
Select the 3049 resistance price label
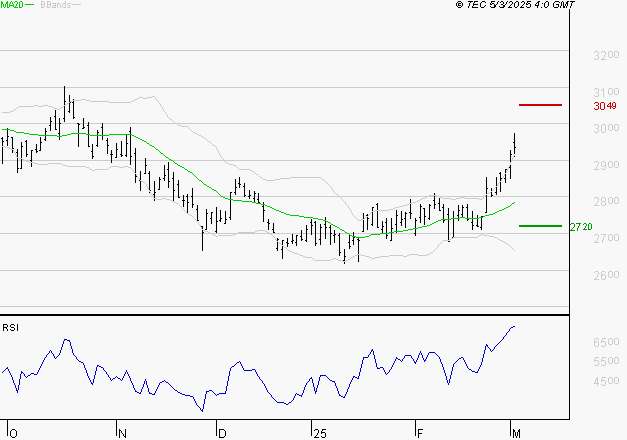[x=604, y=106]
